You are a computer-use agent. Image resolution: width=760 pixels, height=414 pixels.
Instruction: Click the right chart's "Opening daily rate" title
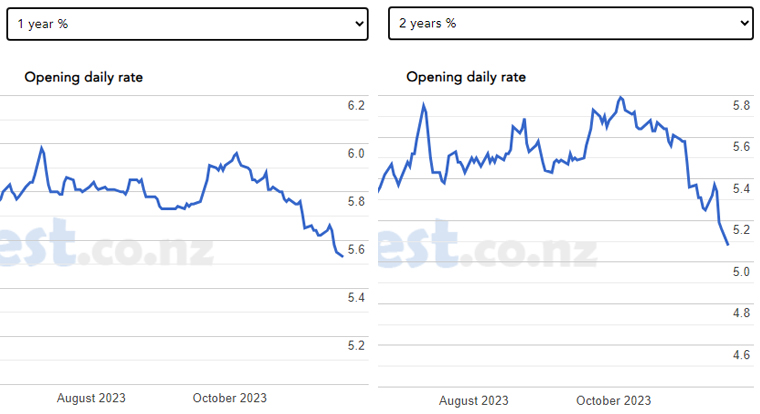(465, 77)
